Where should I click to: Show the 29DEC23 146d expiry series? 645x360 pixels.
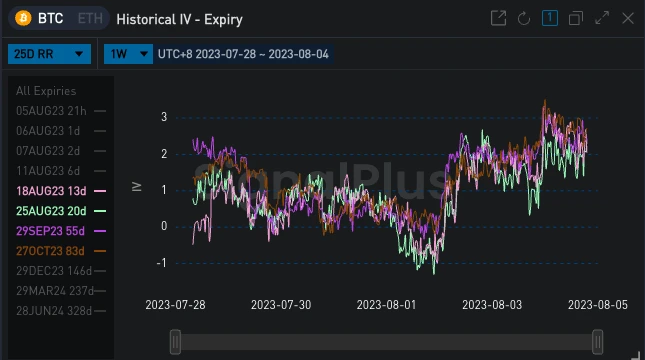click(x=60, y=271)
